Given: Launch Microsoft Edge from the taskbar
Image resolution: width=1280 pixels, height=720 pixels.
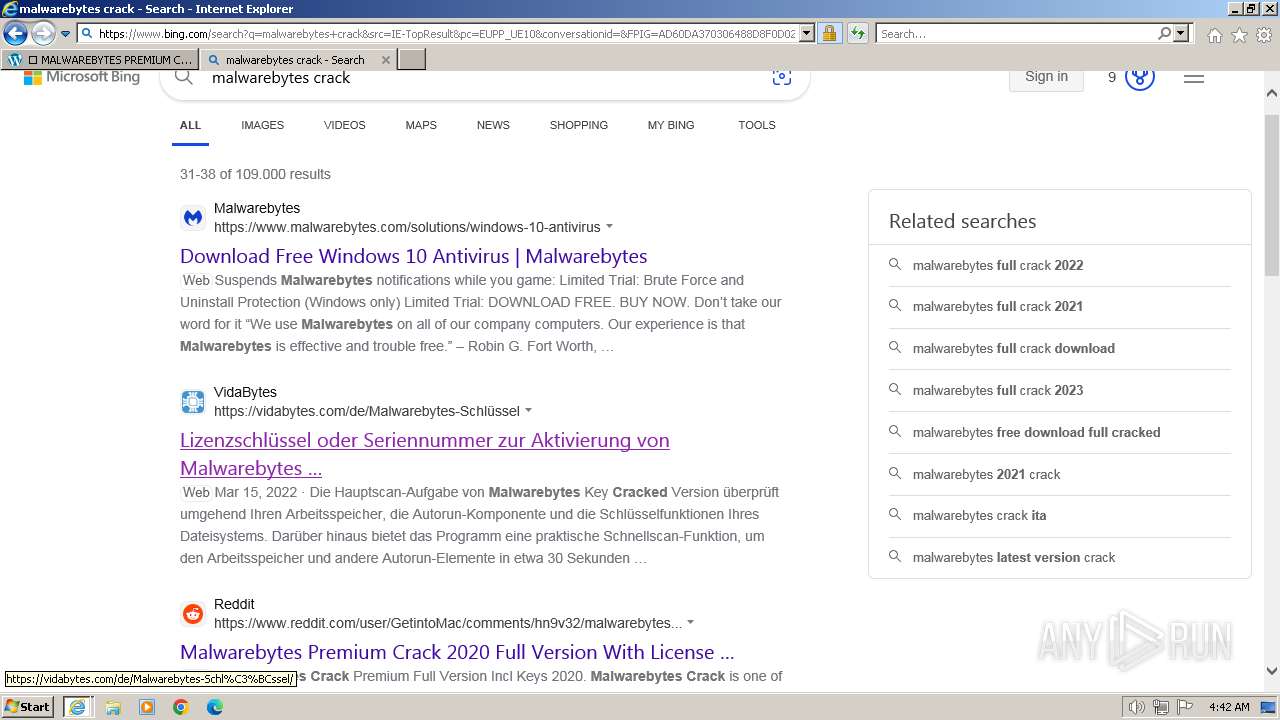Looking at the screenshot, I should 215,707.
